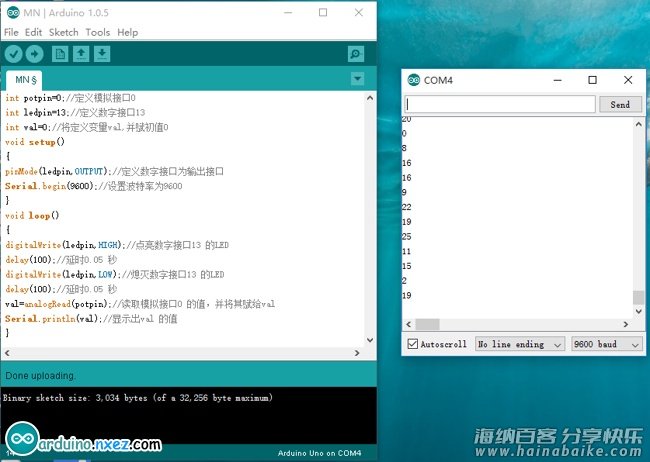
Task: Open the No line ending dropdown
Action: [520, 344]
